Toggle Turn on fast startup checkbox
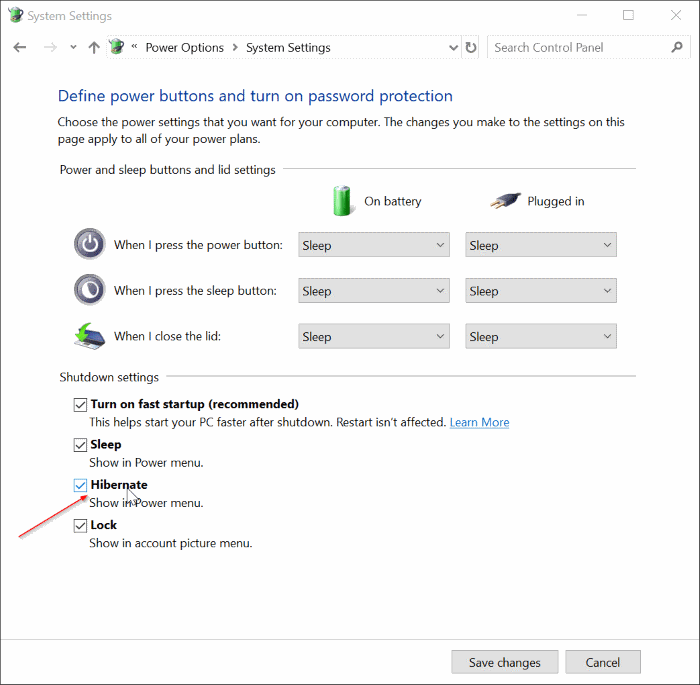700x685 pixels. pyautogui.click(x=80, y=405)
